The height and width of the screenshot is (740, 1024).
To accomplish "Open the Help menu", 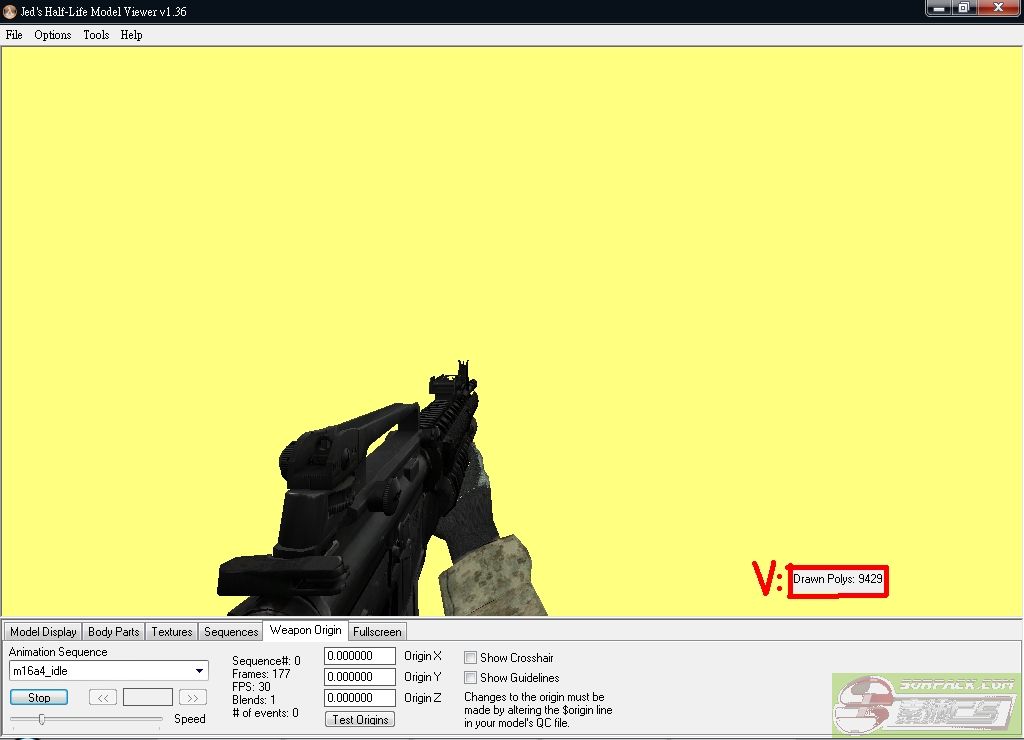I will coord(131,35).
